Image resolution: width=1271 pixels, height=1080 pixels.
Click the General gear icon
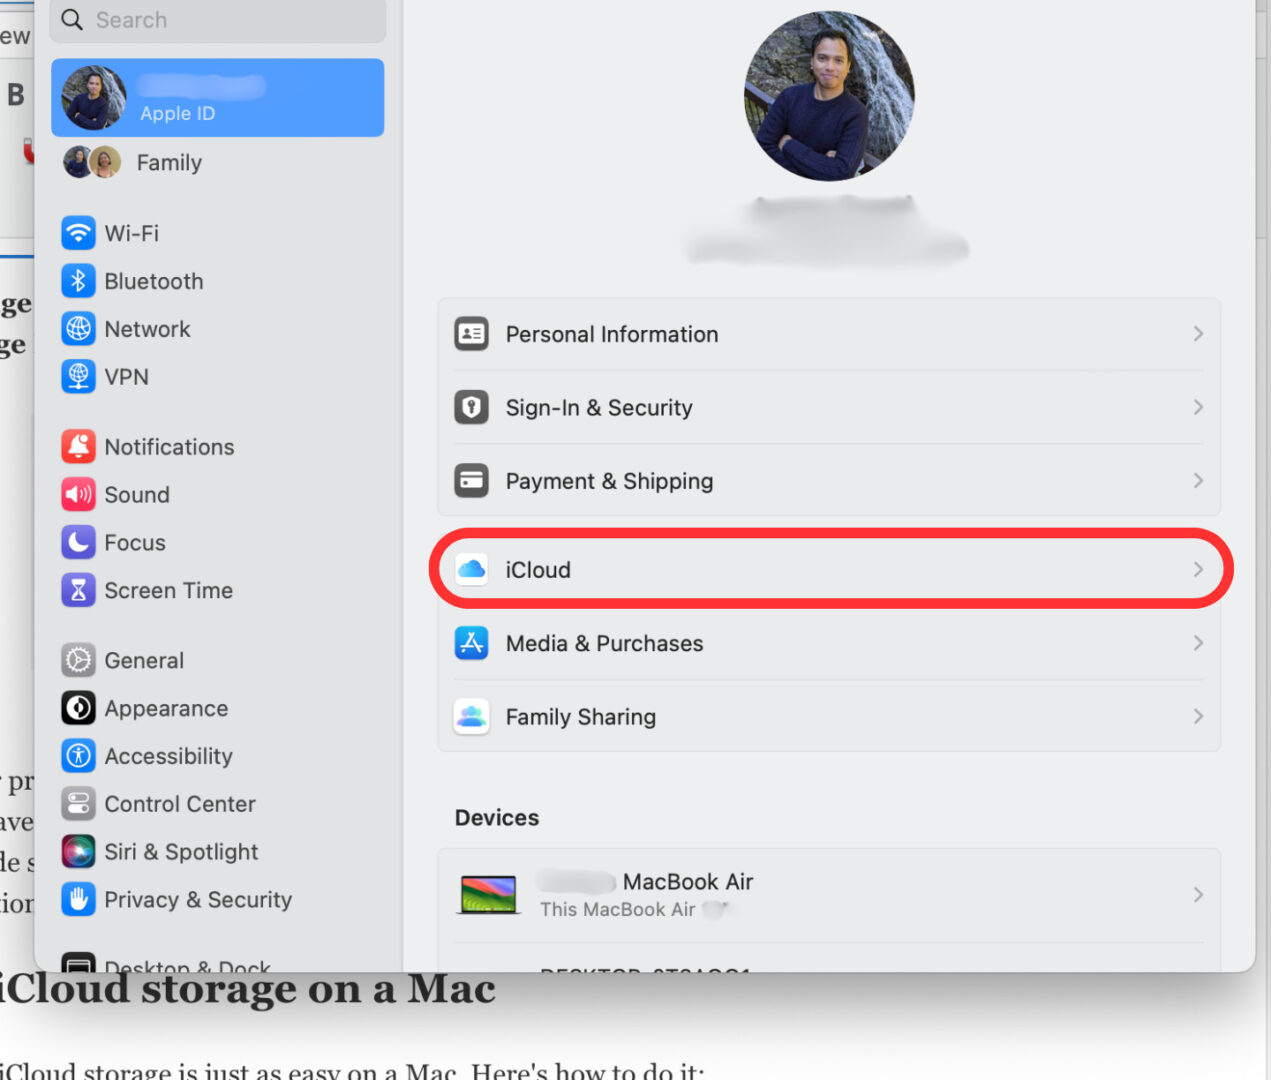click(78, 660)
